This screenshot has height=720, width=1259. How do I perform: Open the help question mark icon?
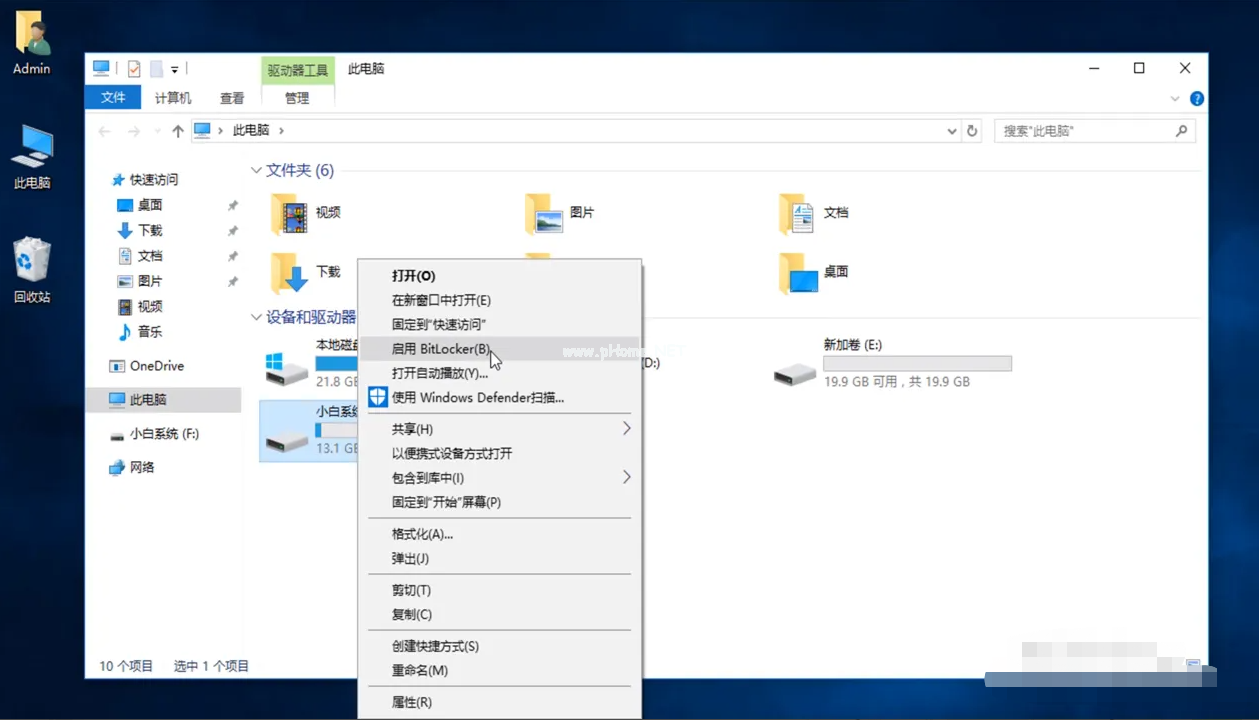(x=1197, y=98)
